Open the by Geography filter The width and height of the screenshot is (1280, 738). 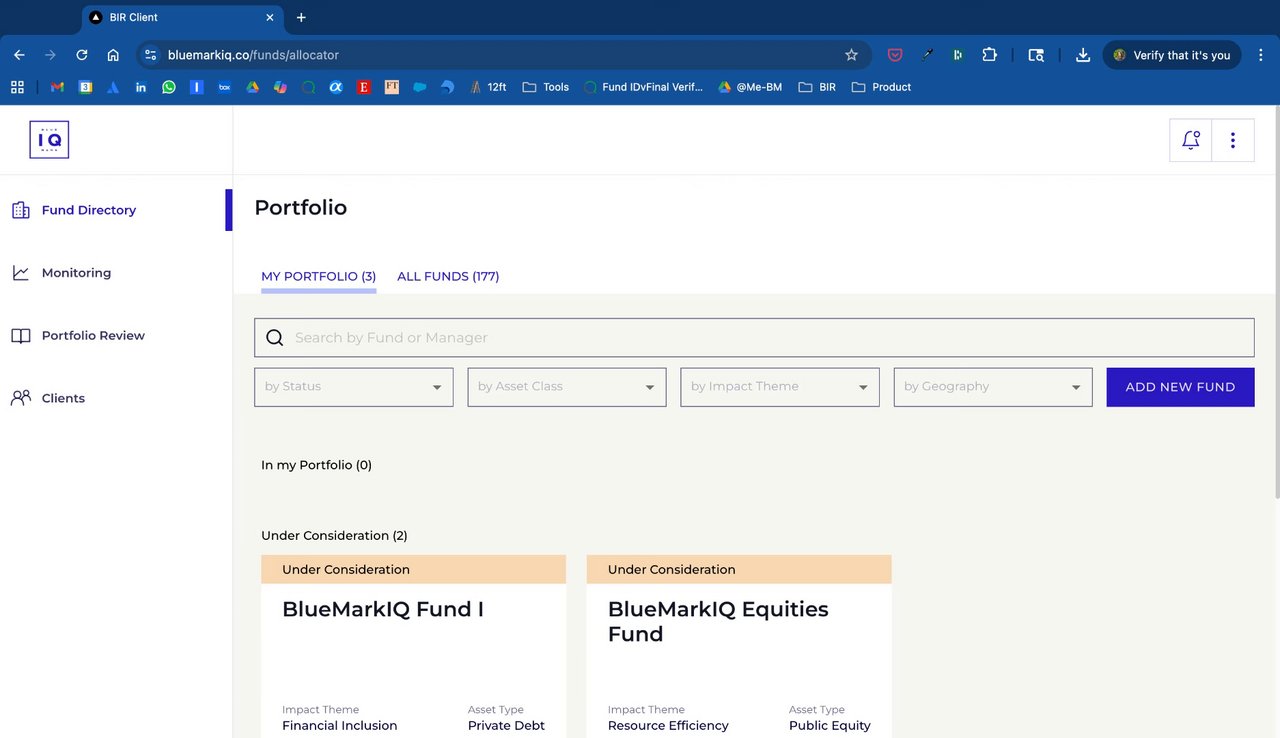point(993,387)
